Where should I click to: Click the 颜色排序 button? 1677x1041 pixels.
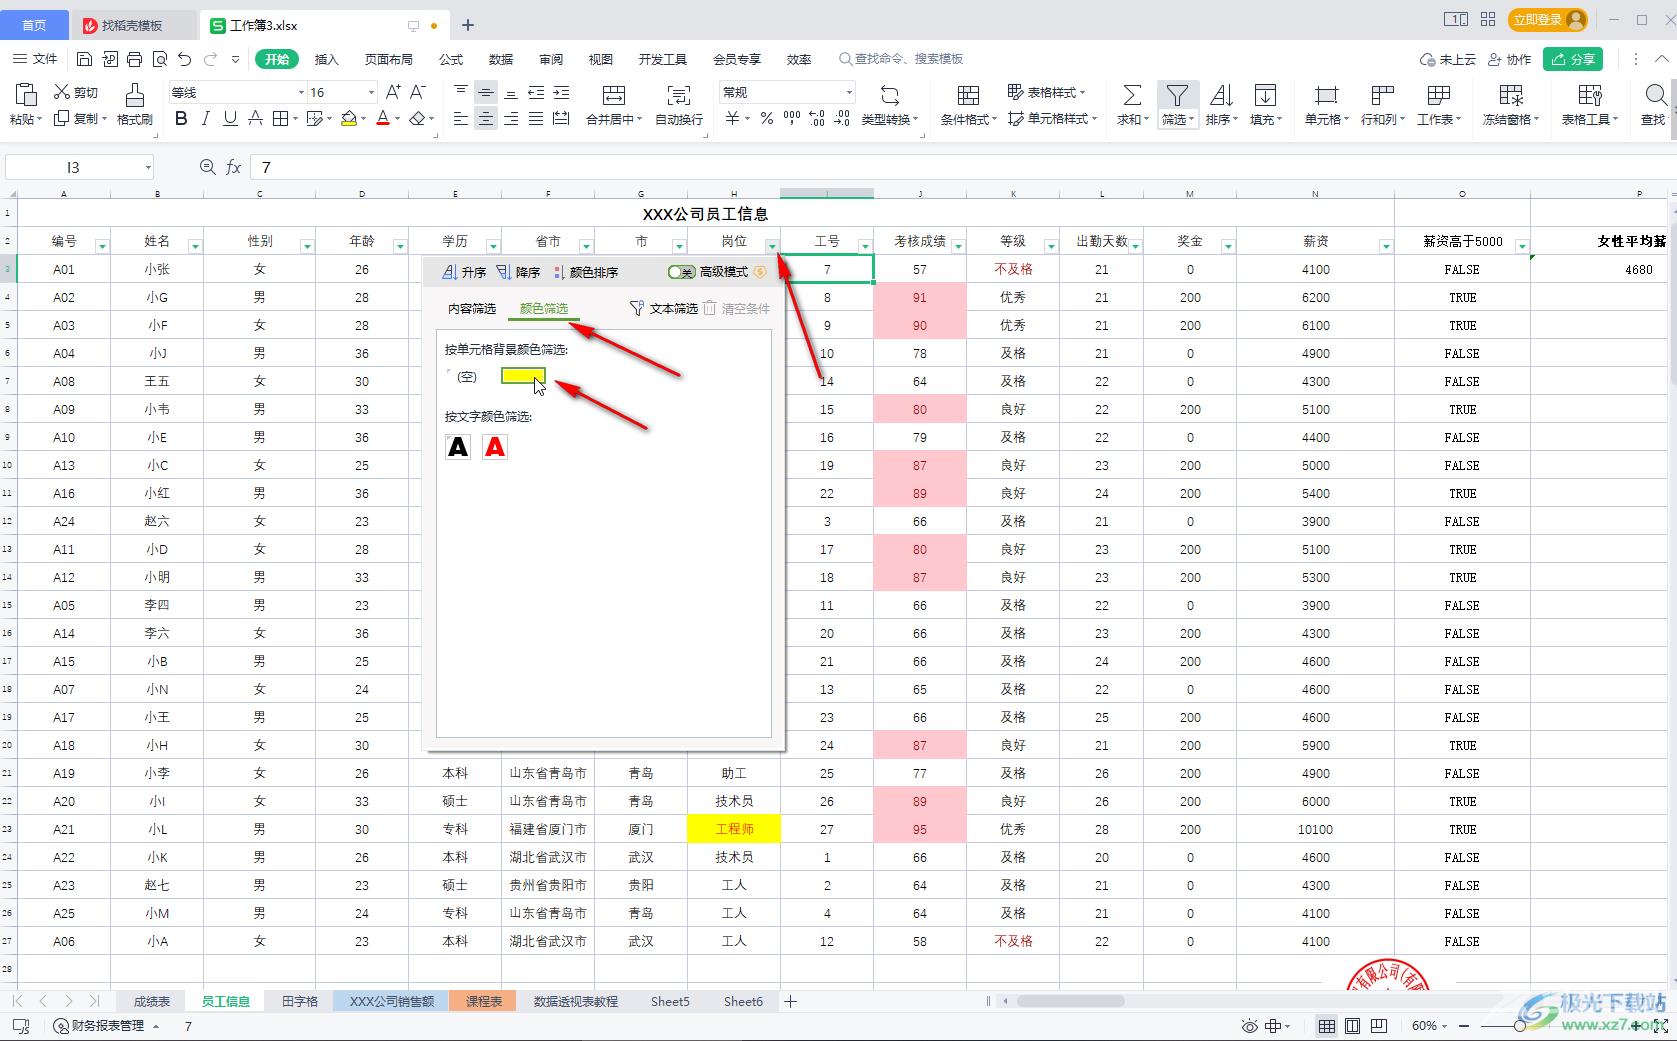point(586,272)
